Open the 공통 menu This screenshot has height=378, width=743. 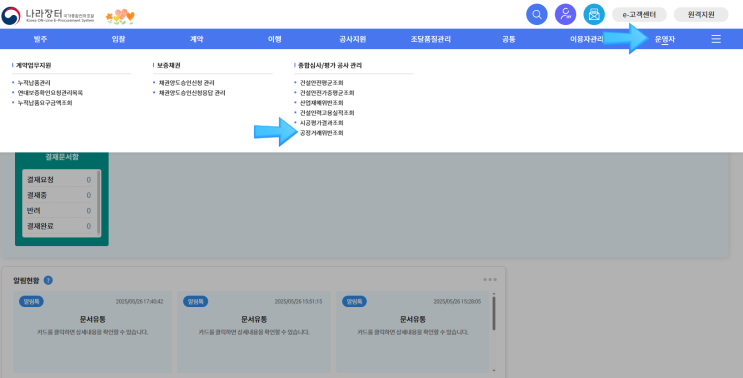[x=509, y=39]
